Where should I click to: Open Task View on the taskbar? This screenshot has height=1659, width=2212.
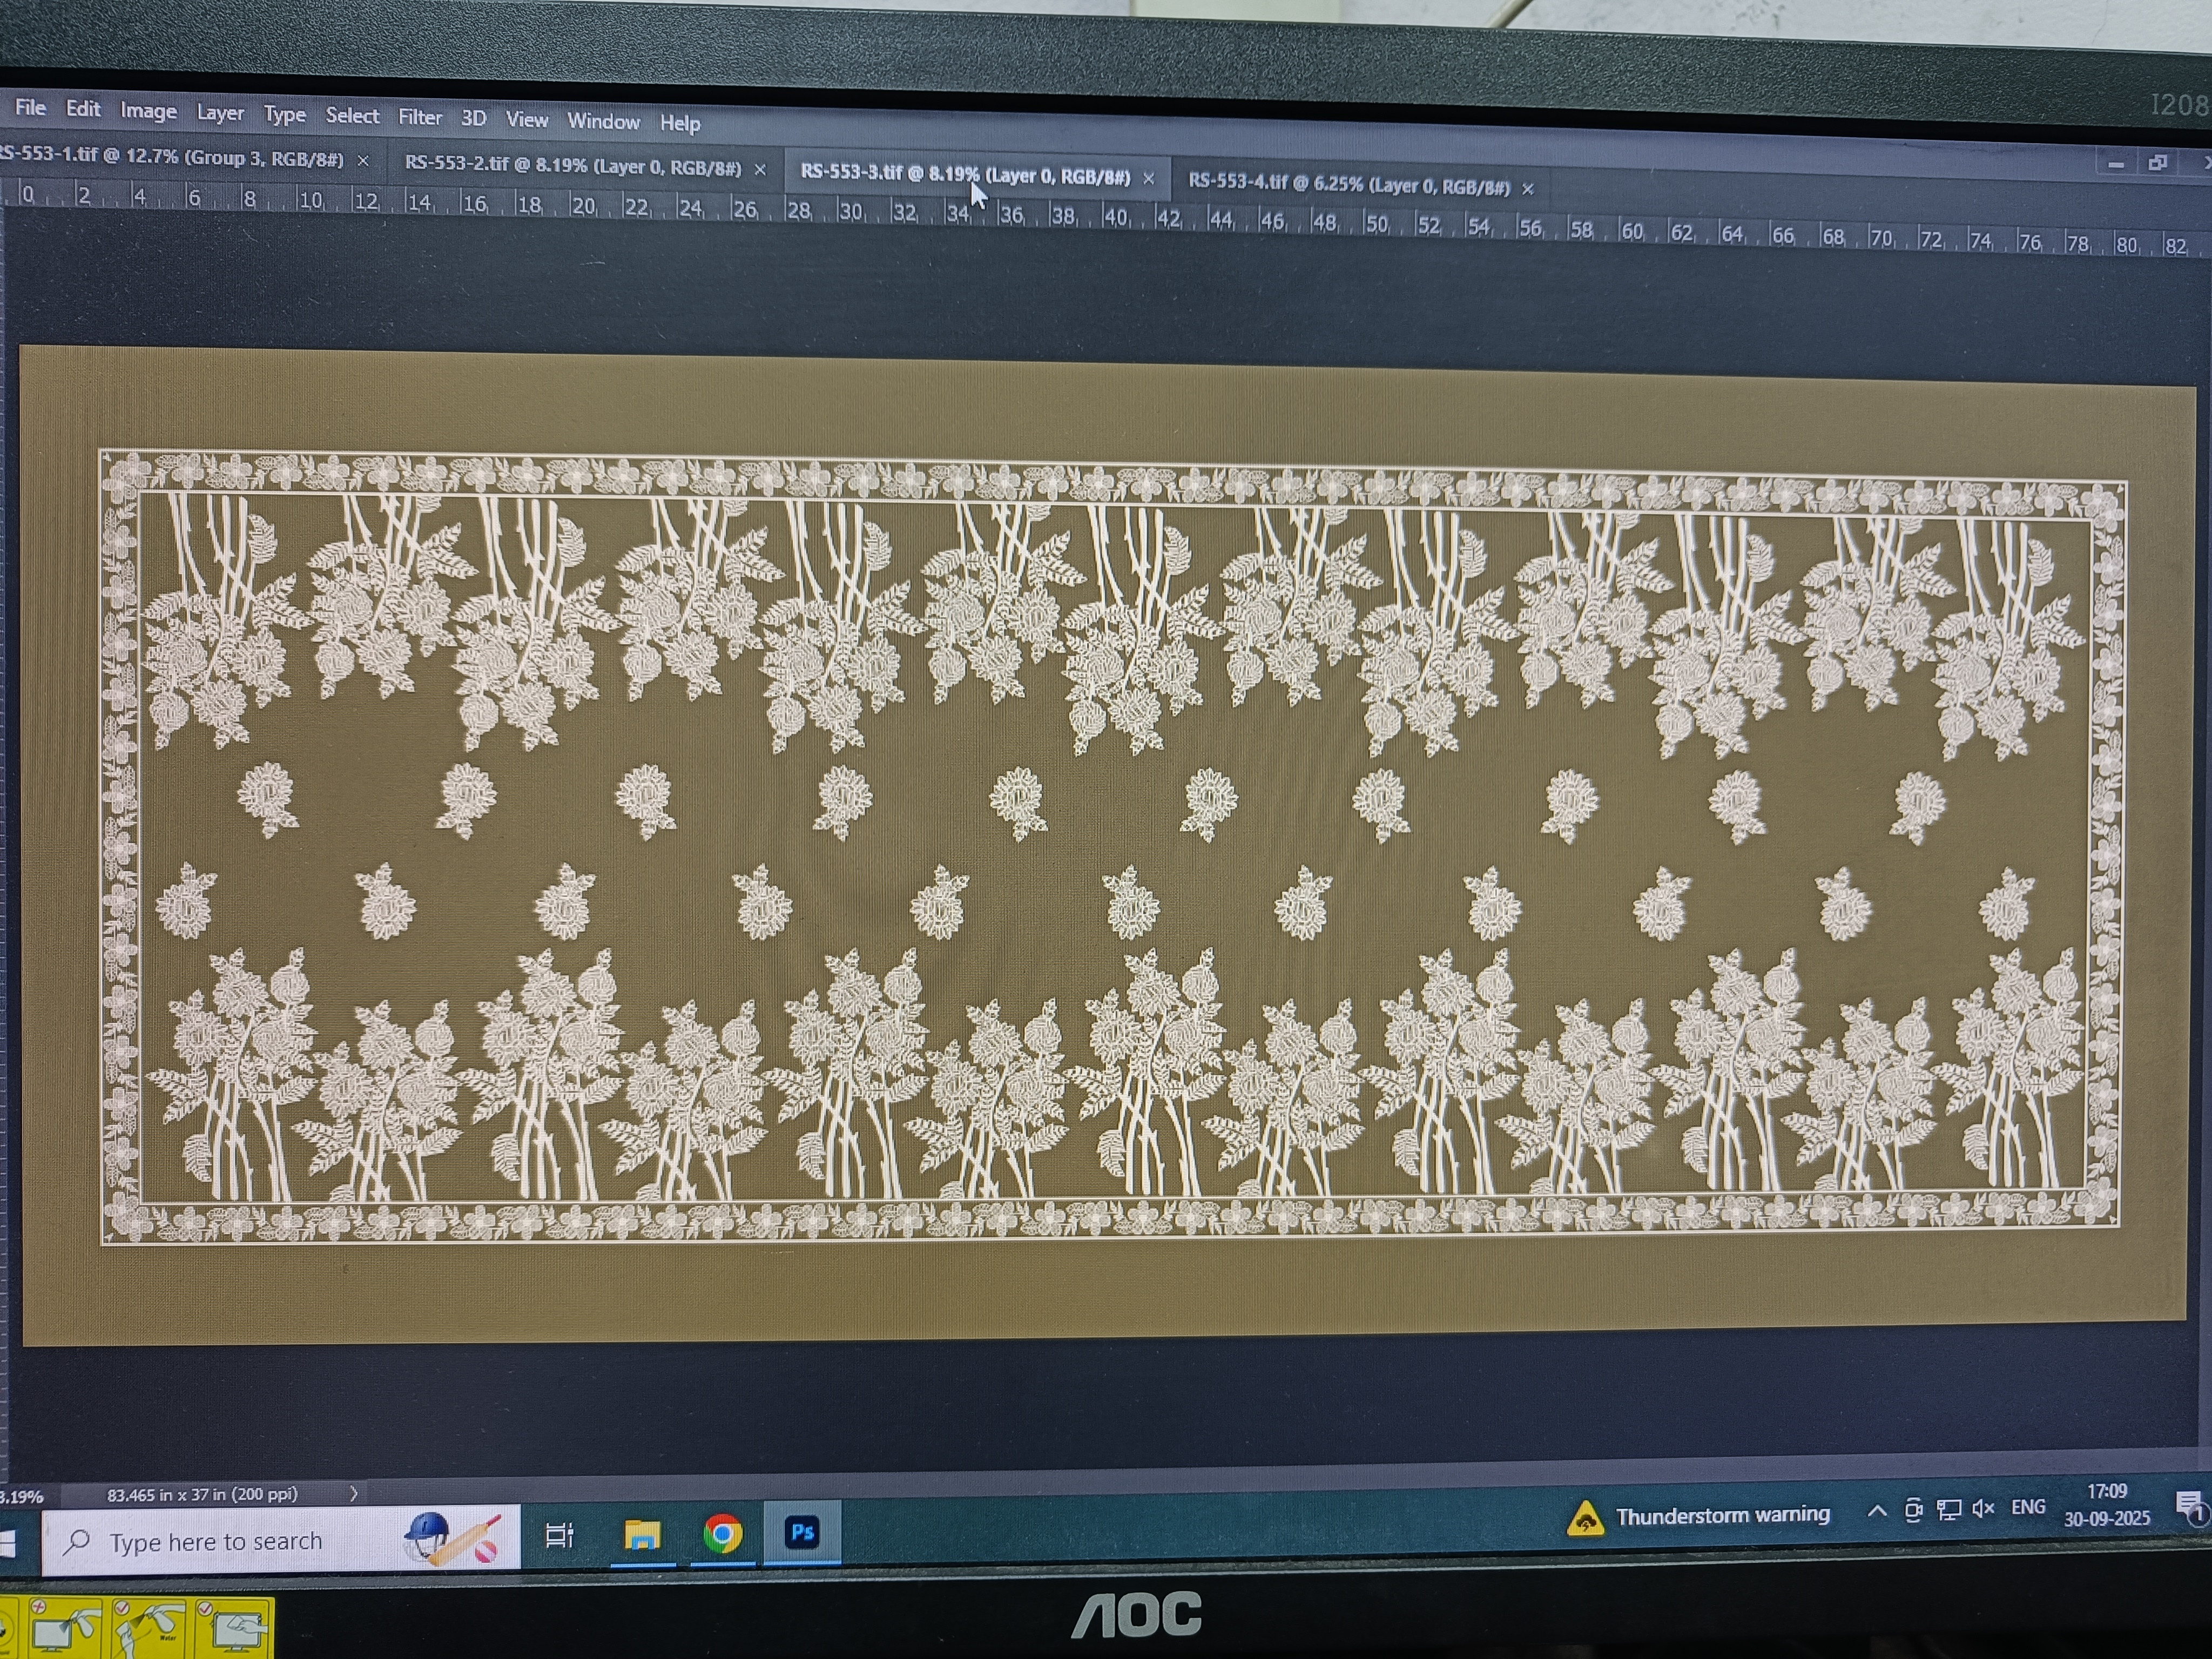point(559,1534)
